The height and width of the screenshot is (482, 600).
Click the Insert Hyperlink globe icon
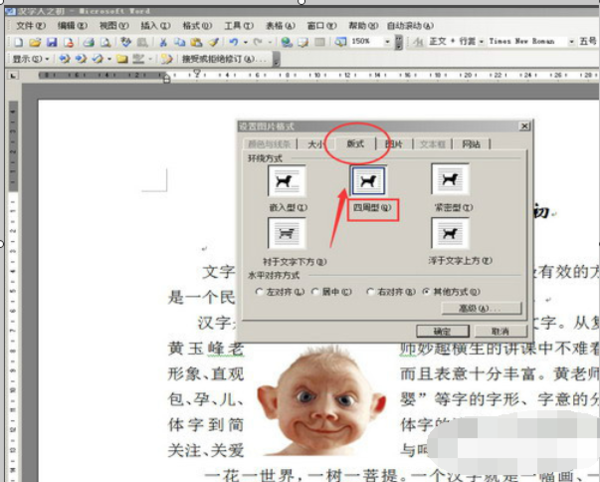[x=286, y=42]
